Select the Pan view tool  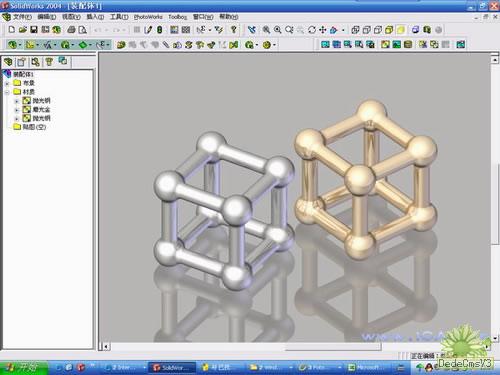pos(323,30)
